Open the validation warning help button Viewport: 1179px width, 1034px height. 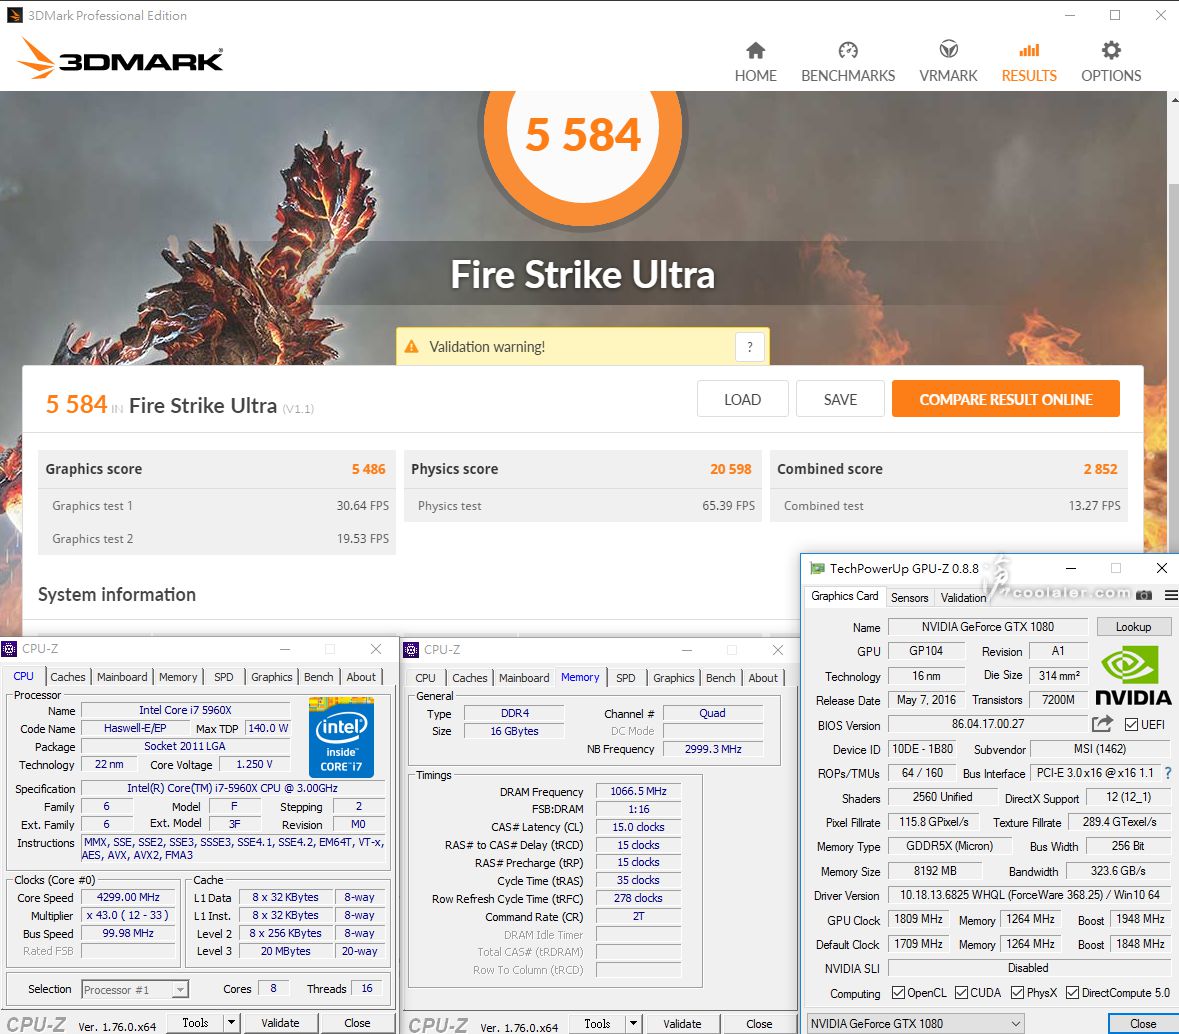(750, 347)
